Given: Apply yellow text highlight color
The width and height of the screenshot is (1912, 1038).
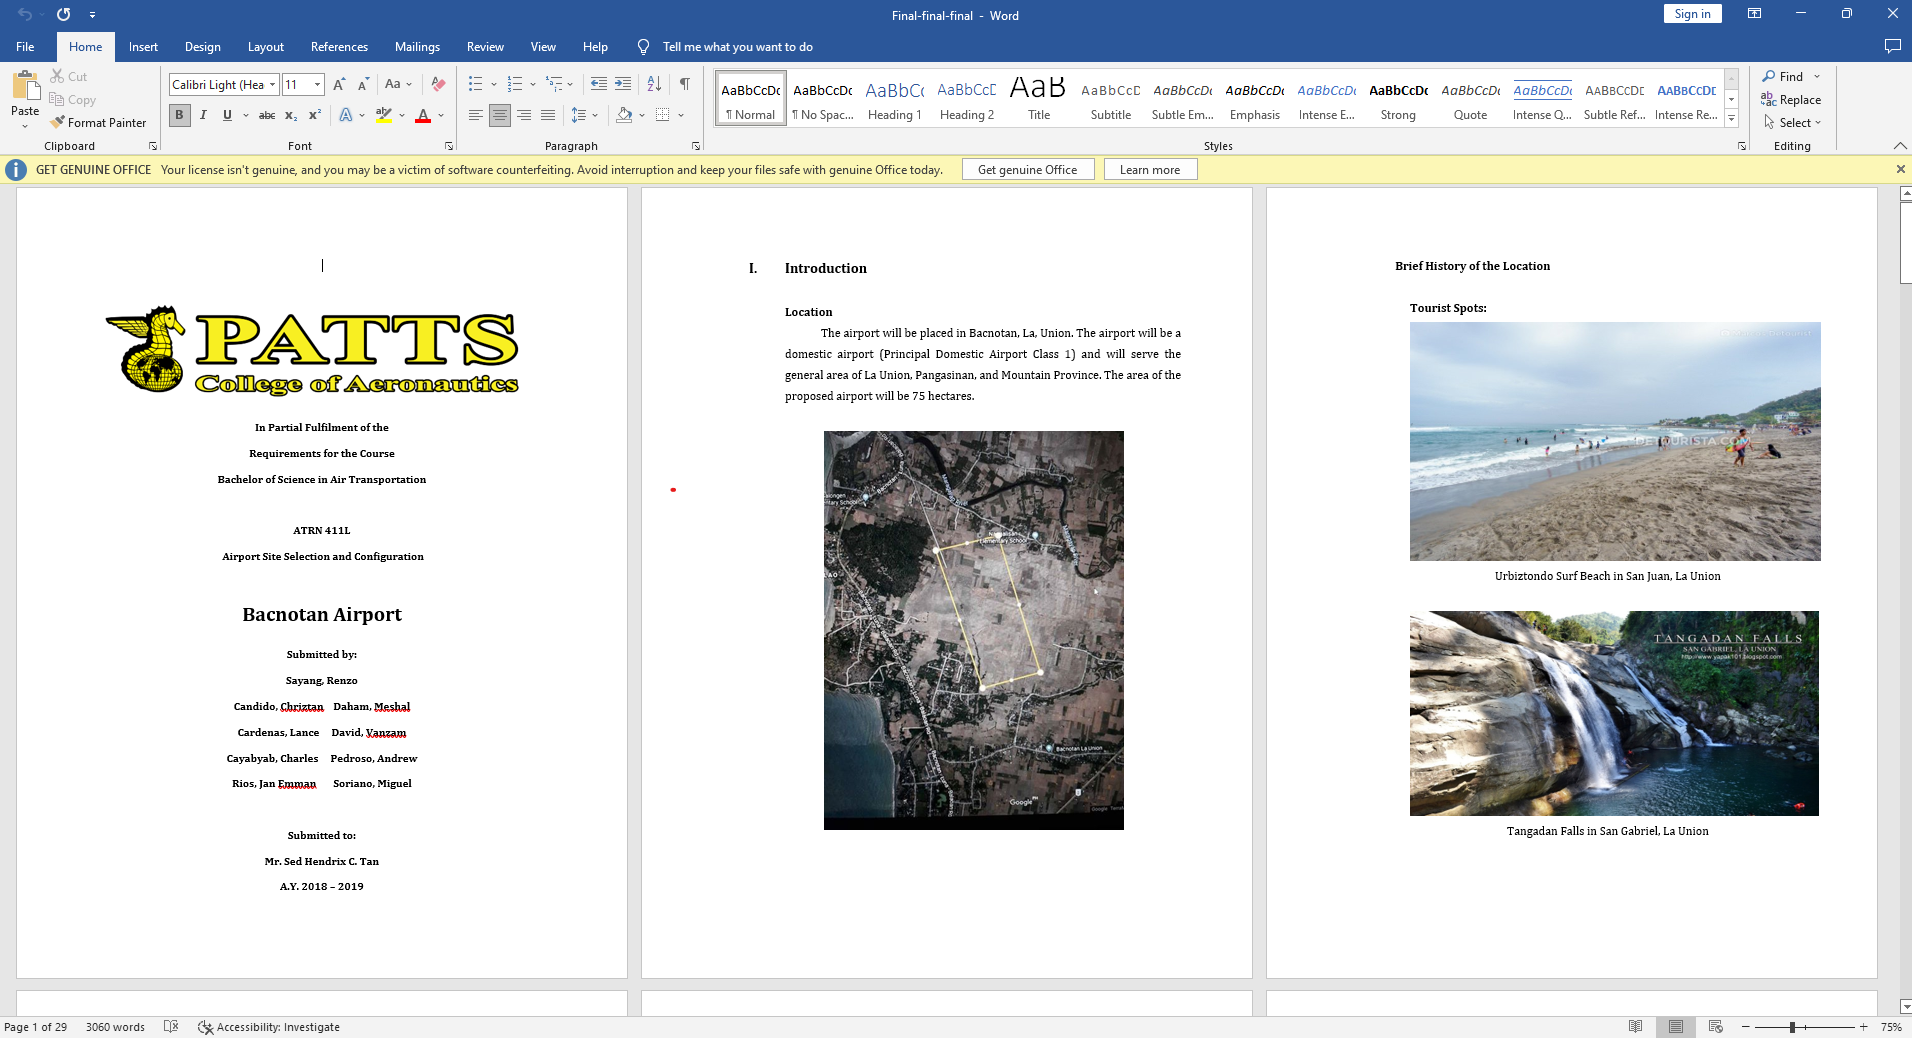Looking at the screenshot, I should [x=384, y=116].
